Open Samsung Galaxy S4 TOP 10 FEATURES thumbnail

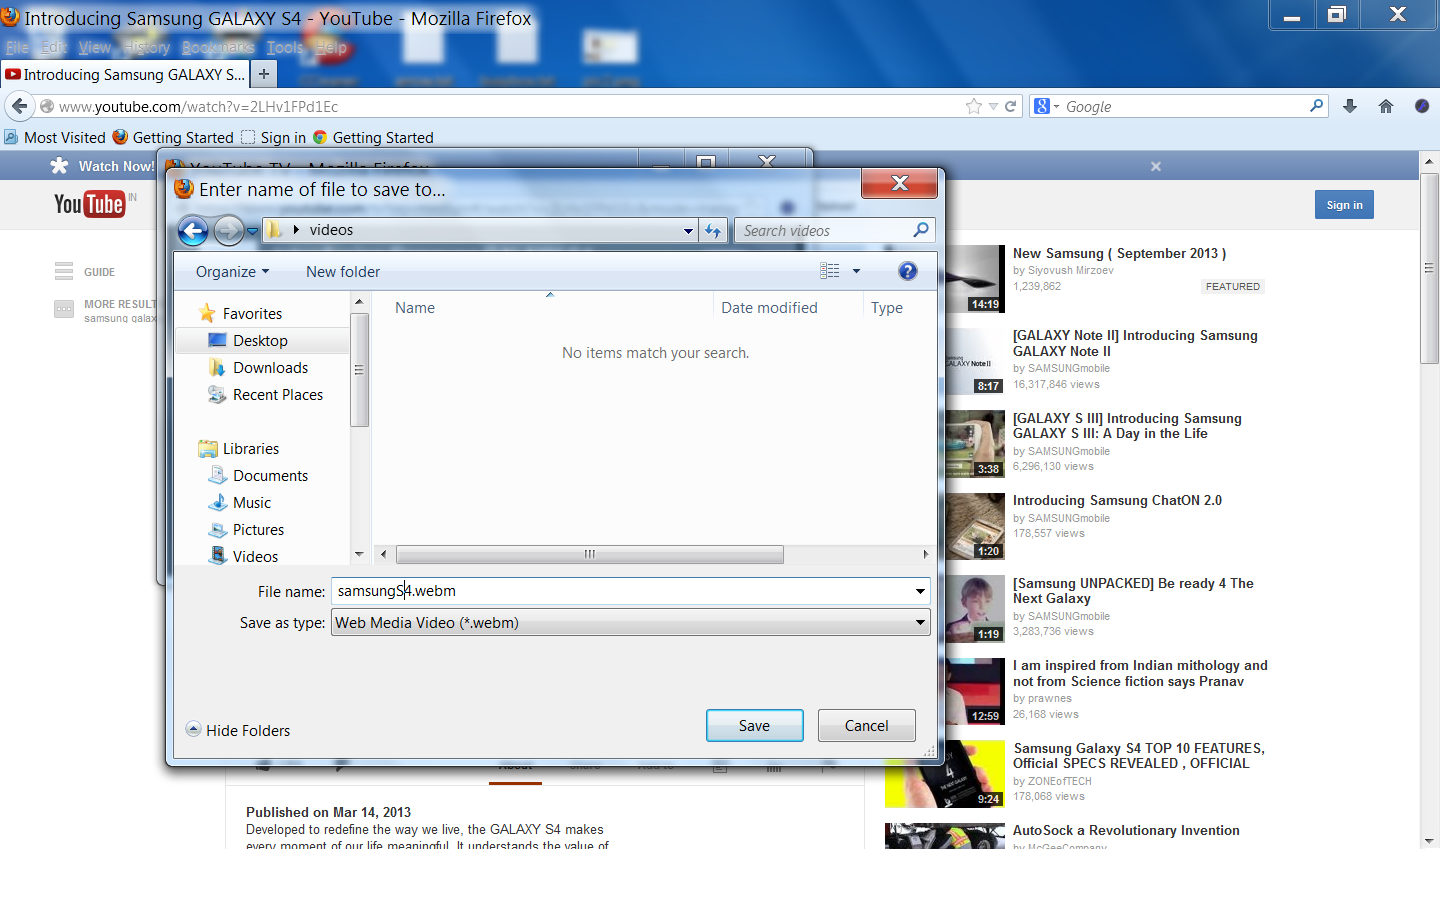[x=945, y=773]
